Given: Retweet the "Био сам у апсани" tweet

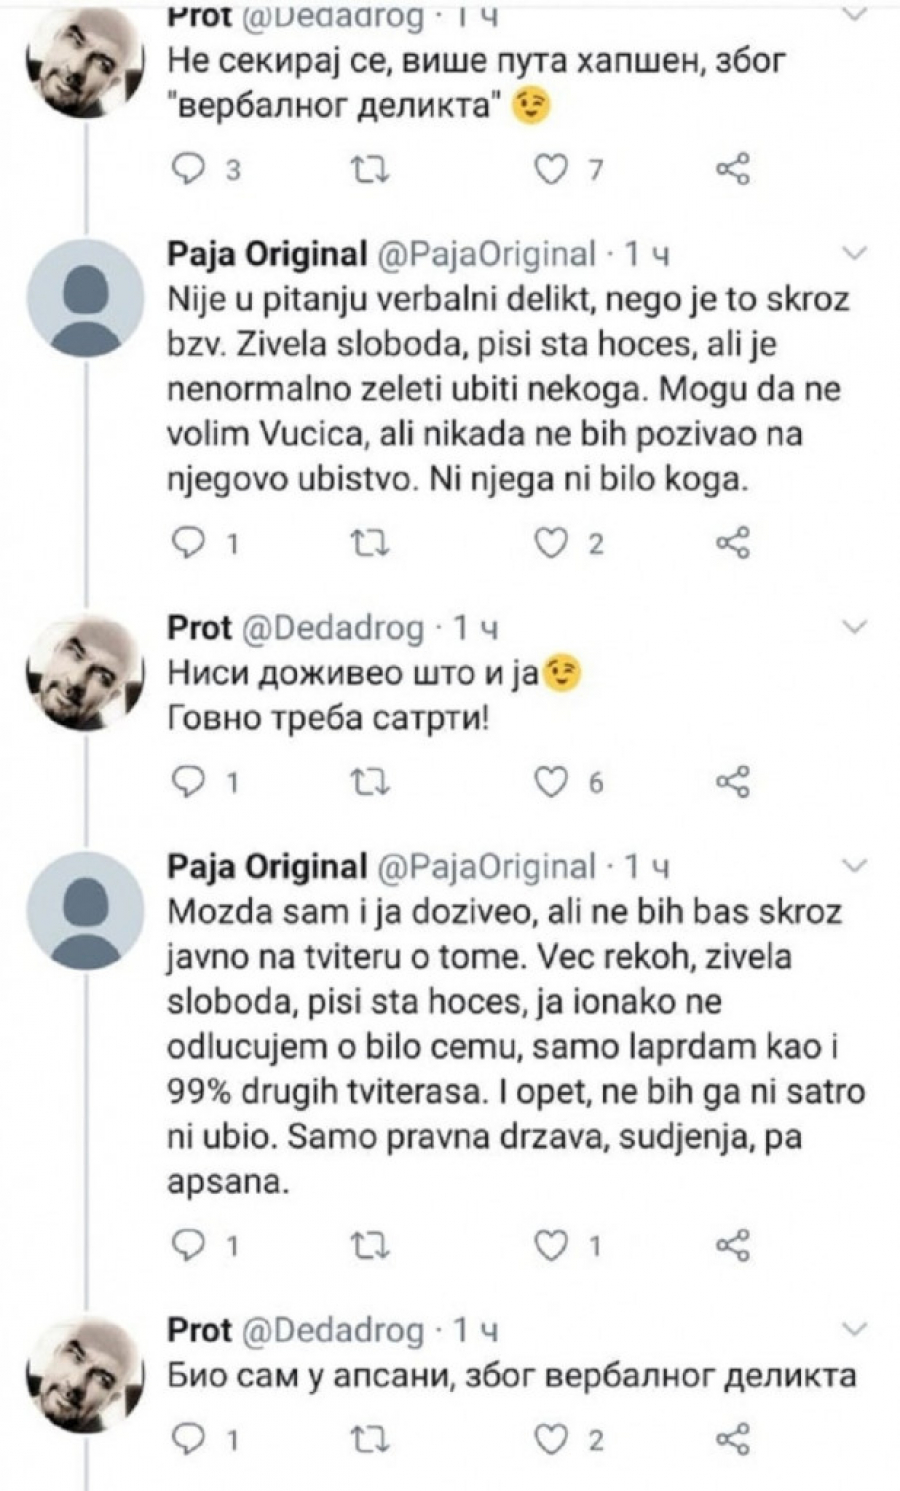Looking at the screenshot, I should click(372, 1441).
